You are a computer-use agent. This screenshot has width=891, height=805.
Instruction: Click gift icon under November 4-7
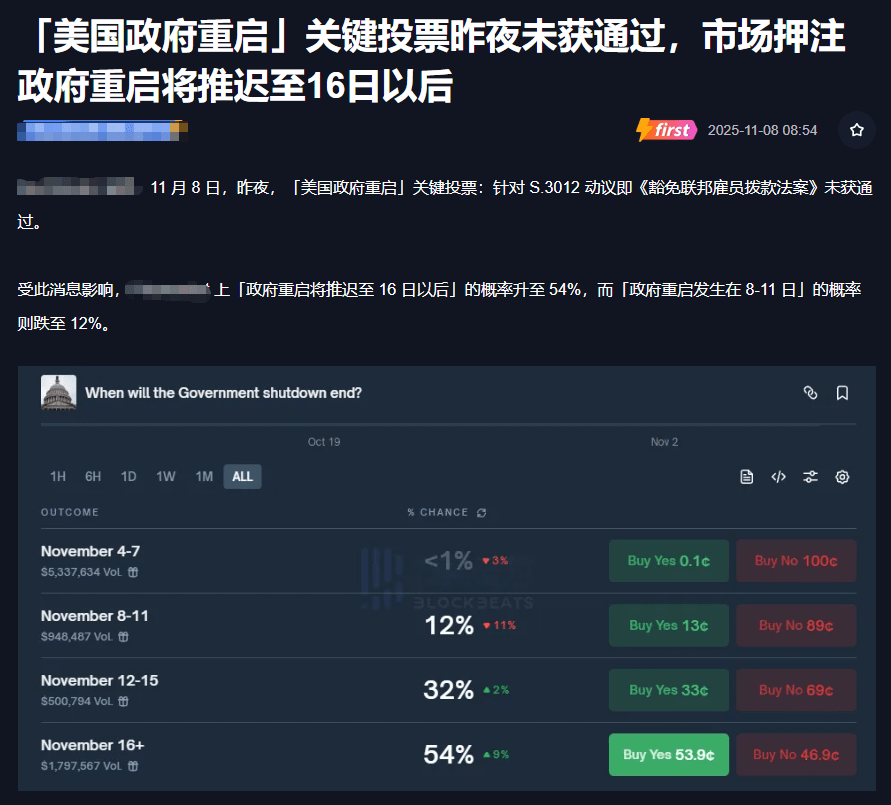133,572
